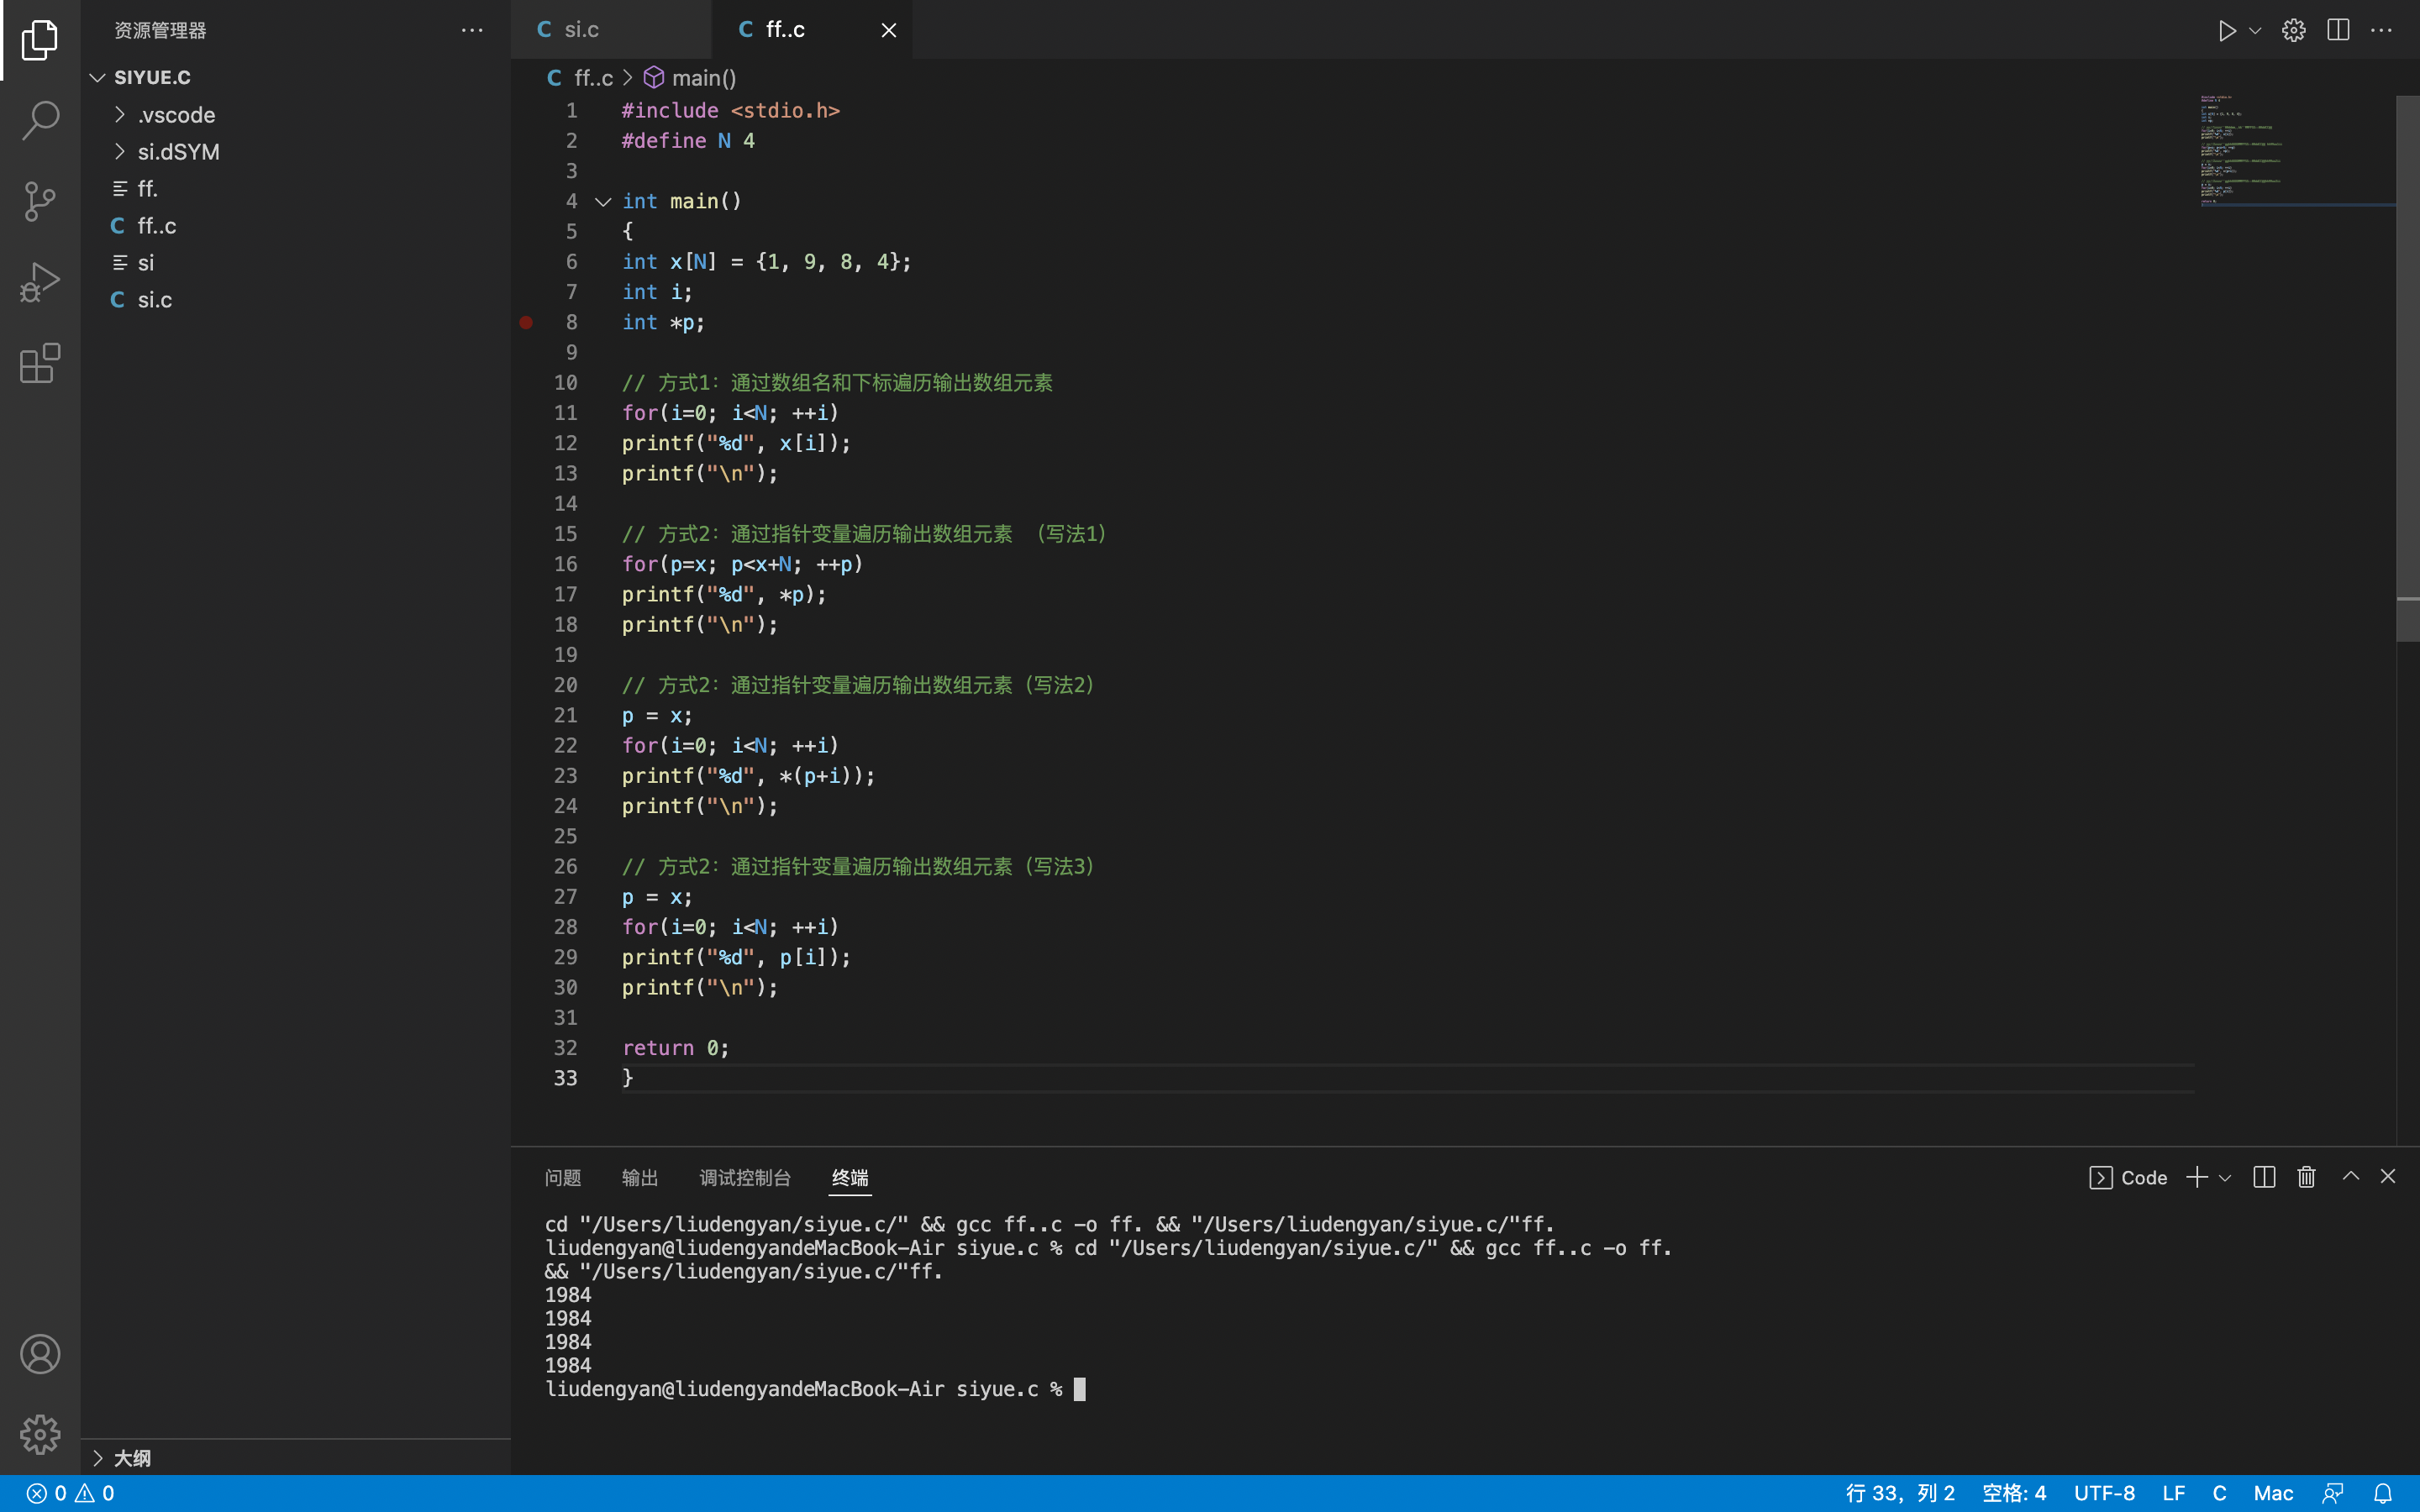Click errors and warnings count in status bar
This screenshot has height=1512, width=2420.
click(x=70, y=1493)
